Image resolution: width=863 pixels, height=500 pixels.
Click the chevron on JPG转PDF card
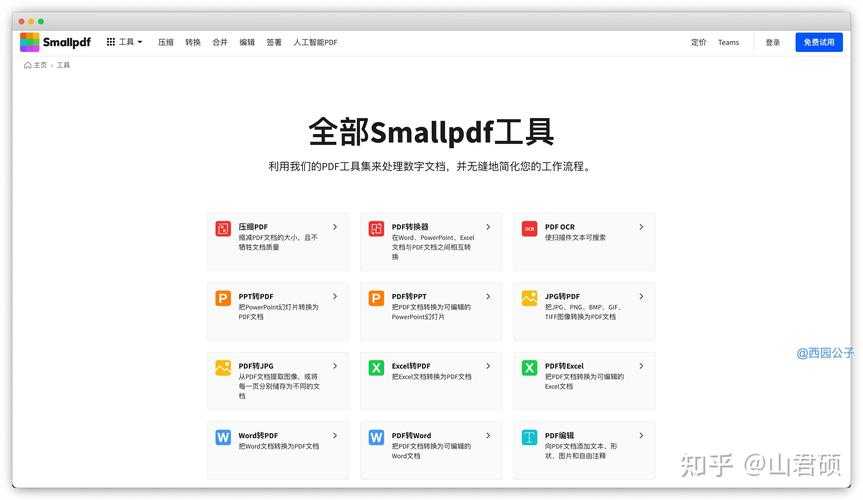(641, 296)
